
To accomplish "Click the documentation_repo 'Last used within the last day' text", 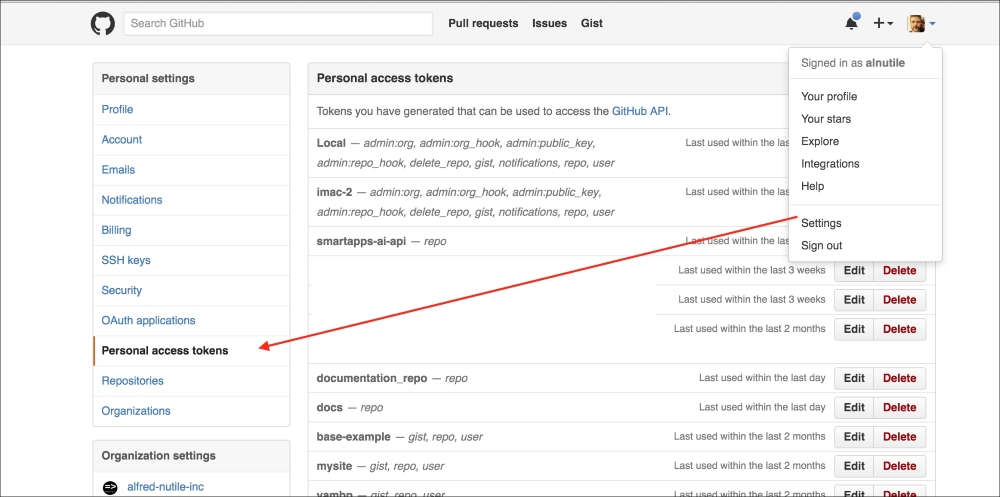I will pos(762,378).
